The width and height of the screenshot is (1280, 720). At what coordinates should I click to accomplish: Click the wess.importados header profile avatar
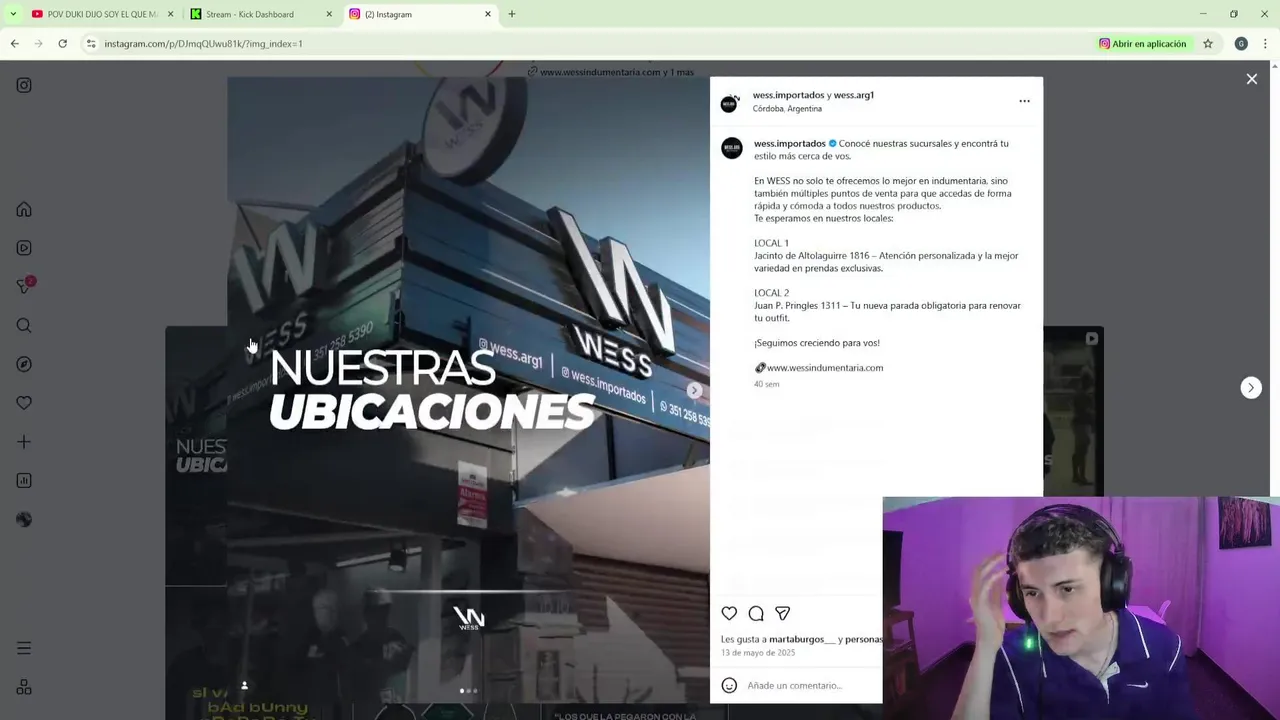coord(731,102)
